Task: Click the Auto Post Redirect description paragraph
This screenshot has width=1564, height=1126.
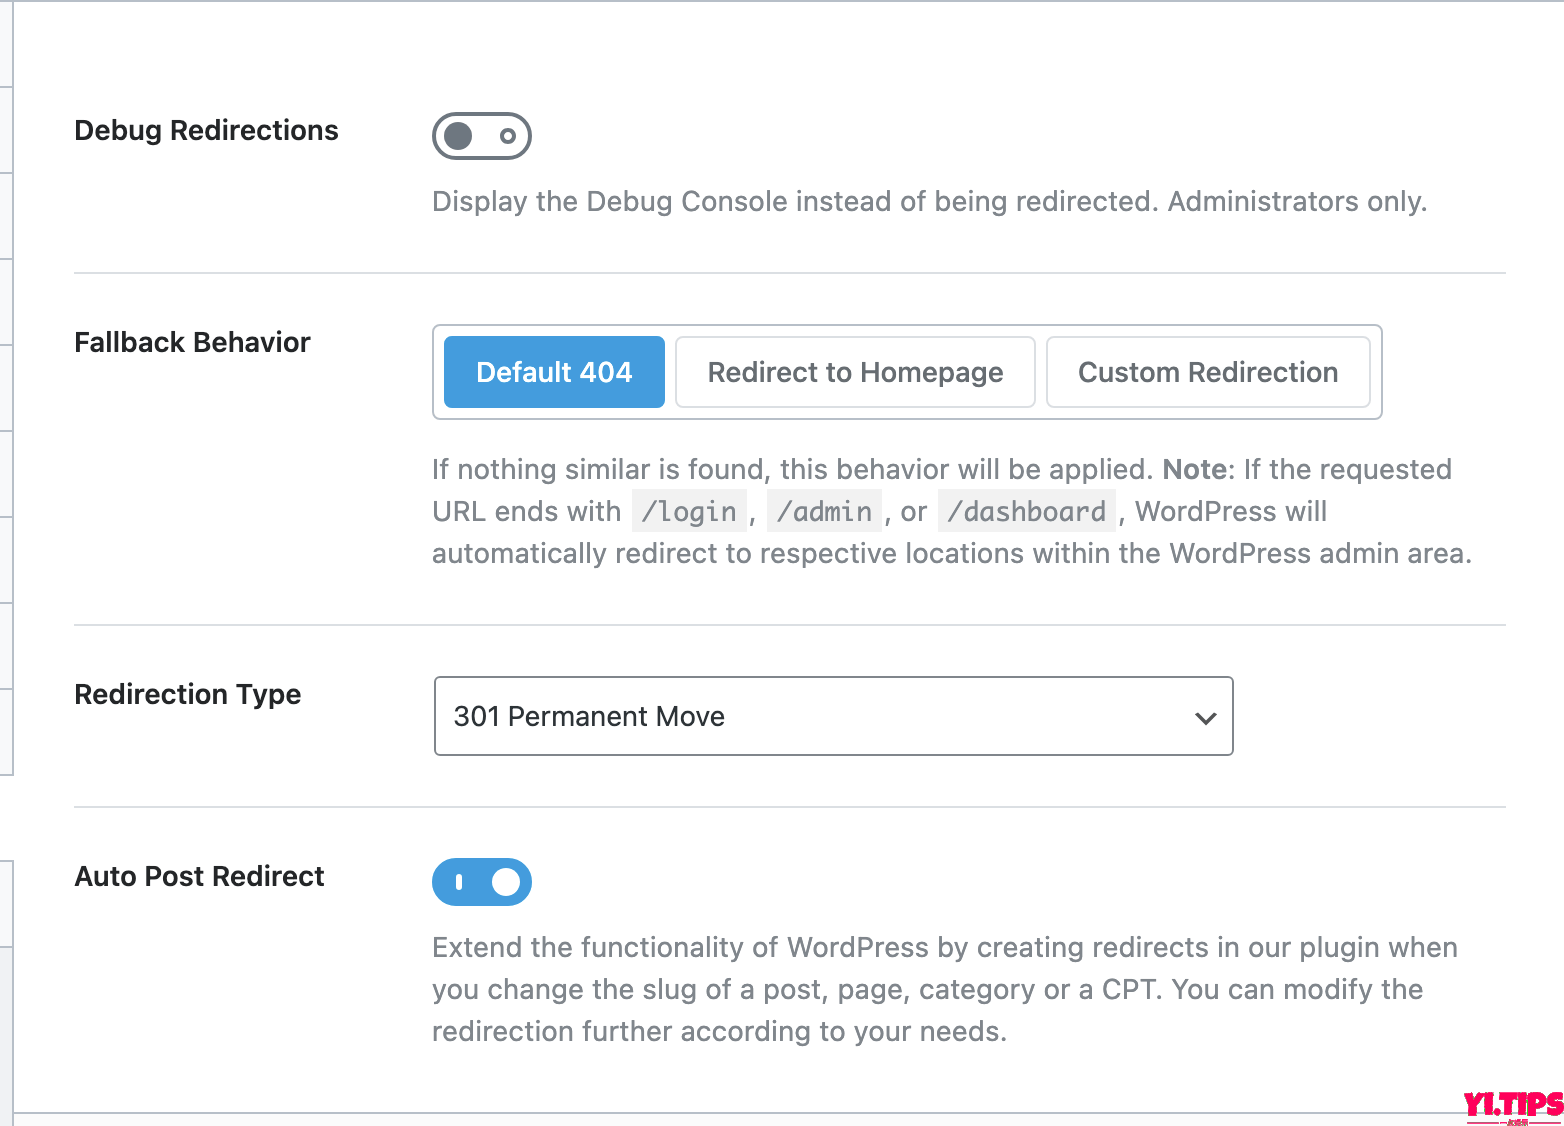Action: 945,989
